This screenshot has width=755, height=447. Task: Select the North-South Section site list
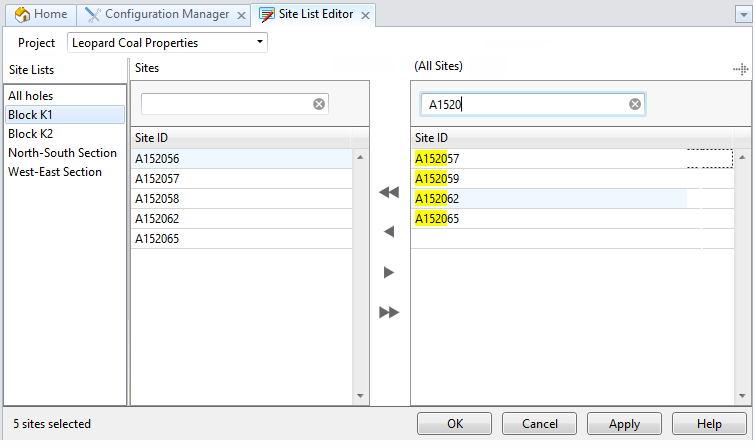(x=65, y=153)
